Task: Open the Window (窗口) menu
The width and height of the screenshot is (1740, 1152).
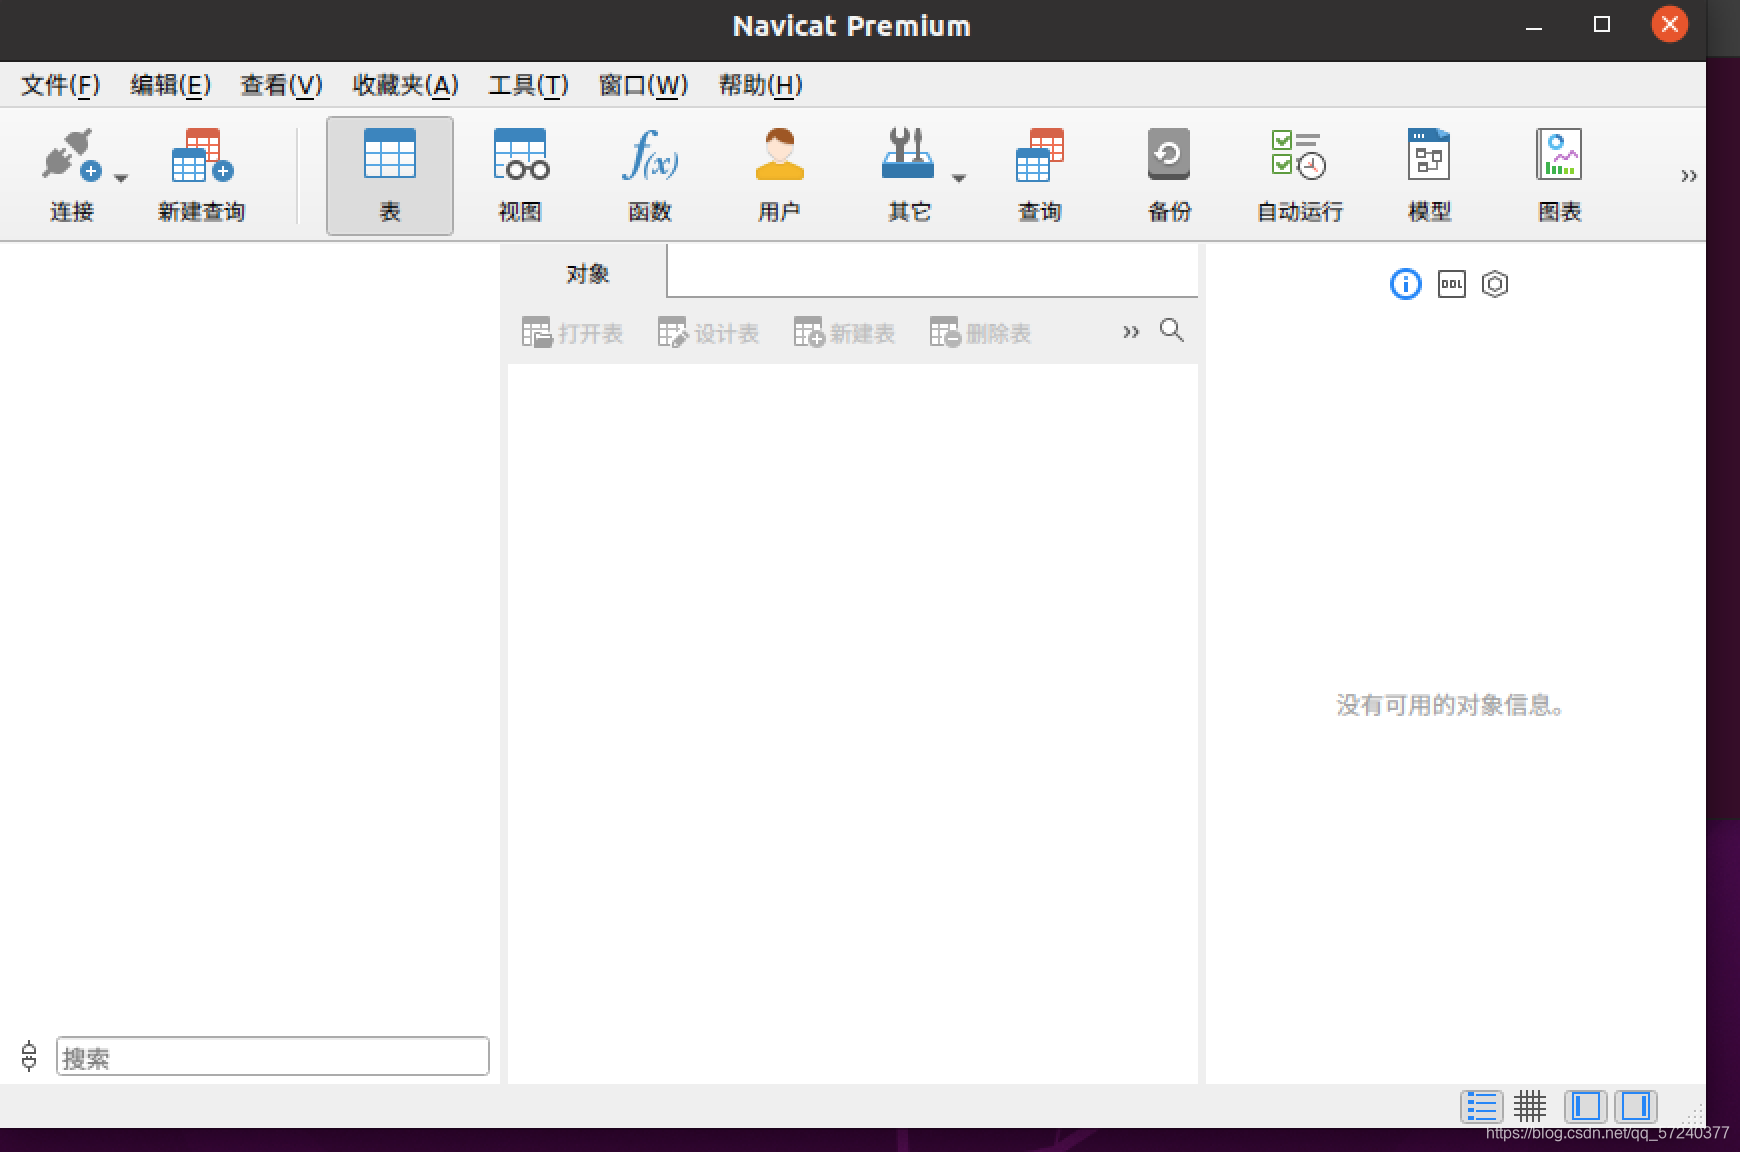Action: (643, 85)
